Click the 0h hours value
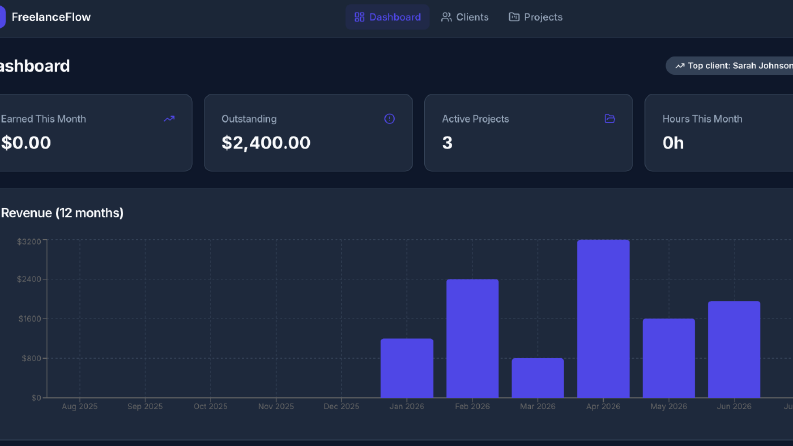Image resolution: width=793 pixels, height=446 pixels. (673, 143)
